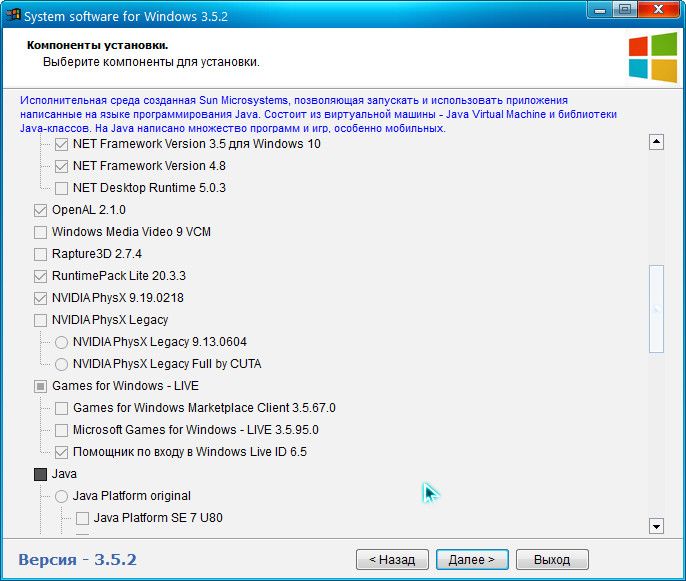Proceed with the Далее button

(472, 560)
